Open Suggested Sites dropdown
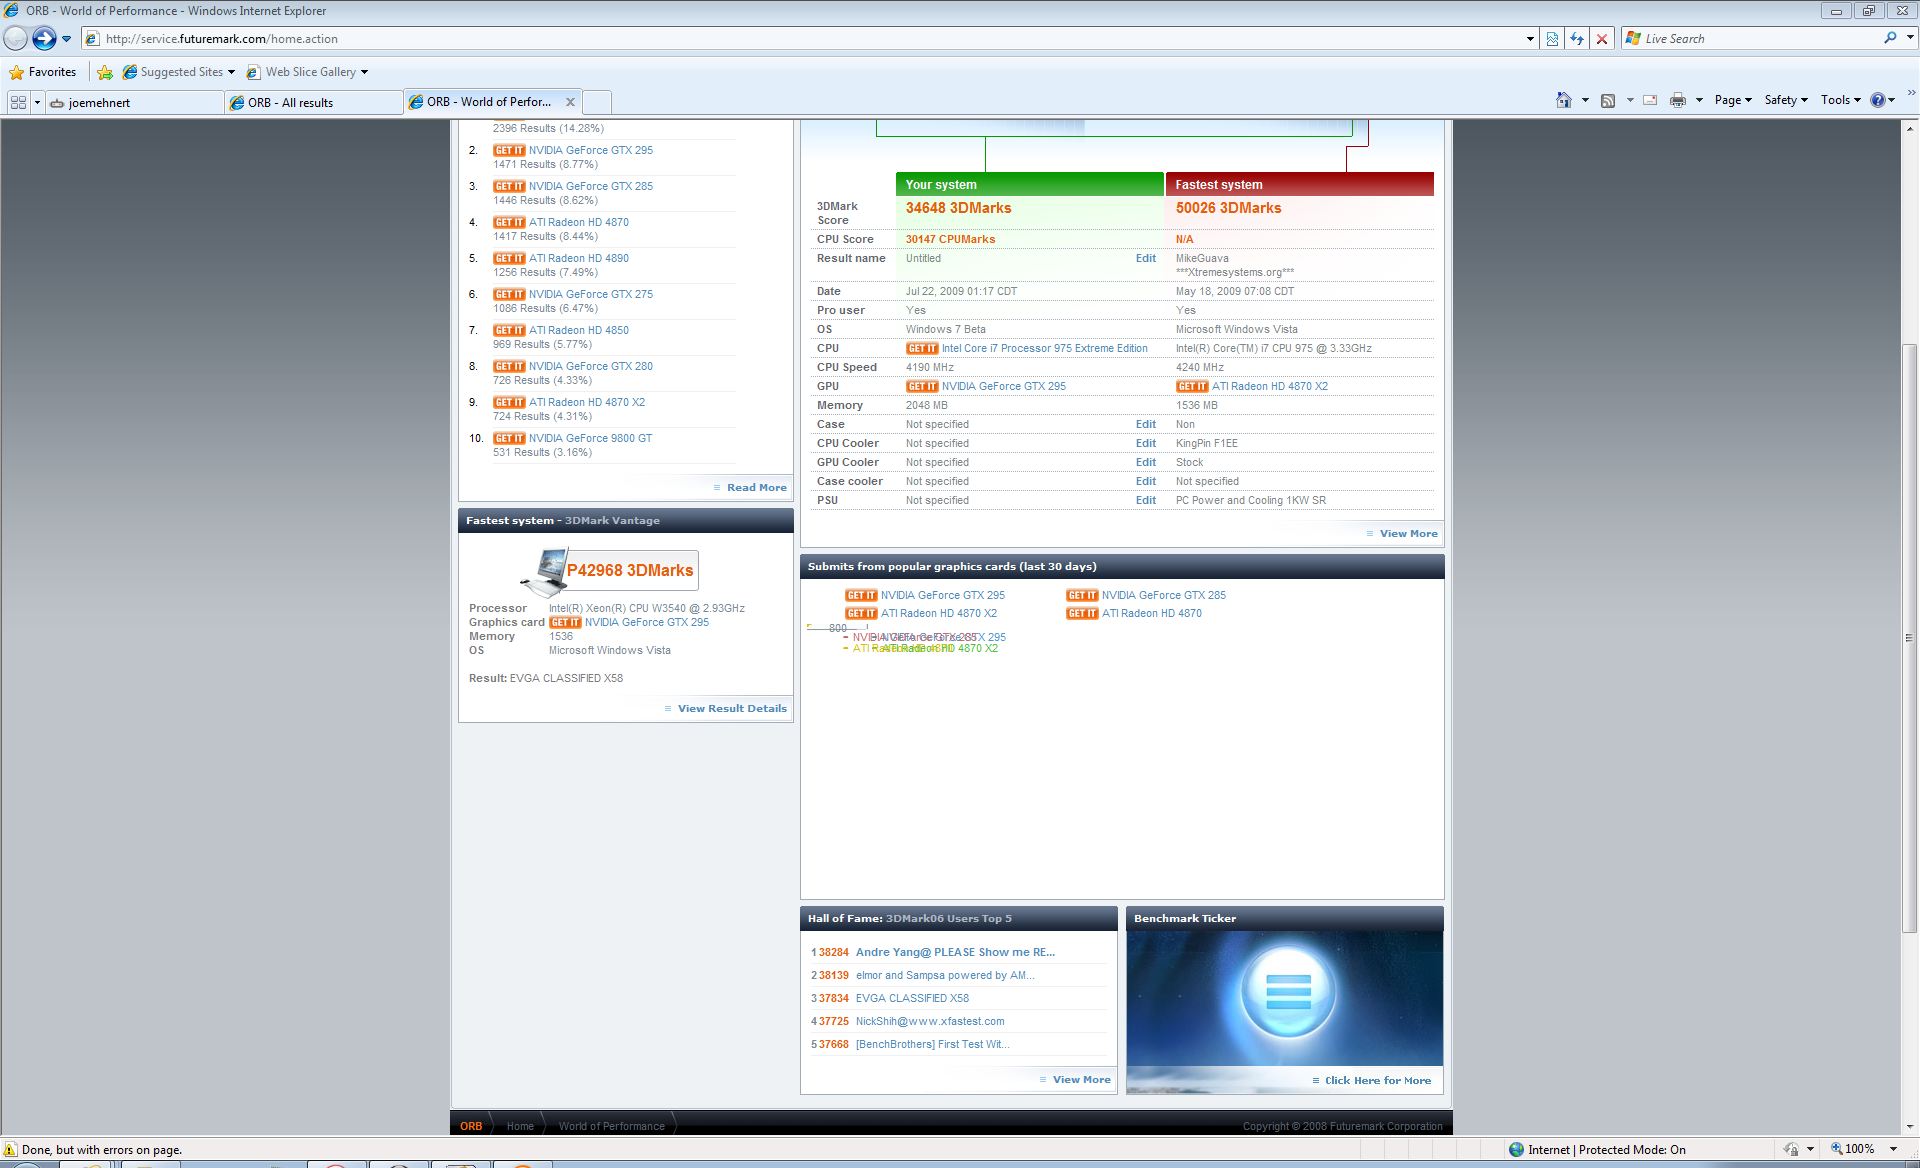This screenshot has height=1168, width=1920. [179, 72]
